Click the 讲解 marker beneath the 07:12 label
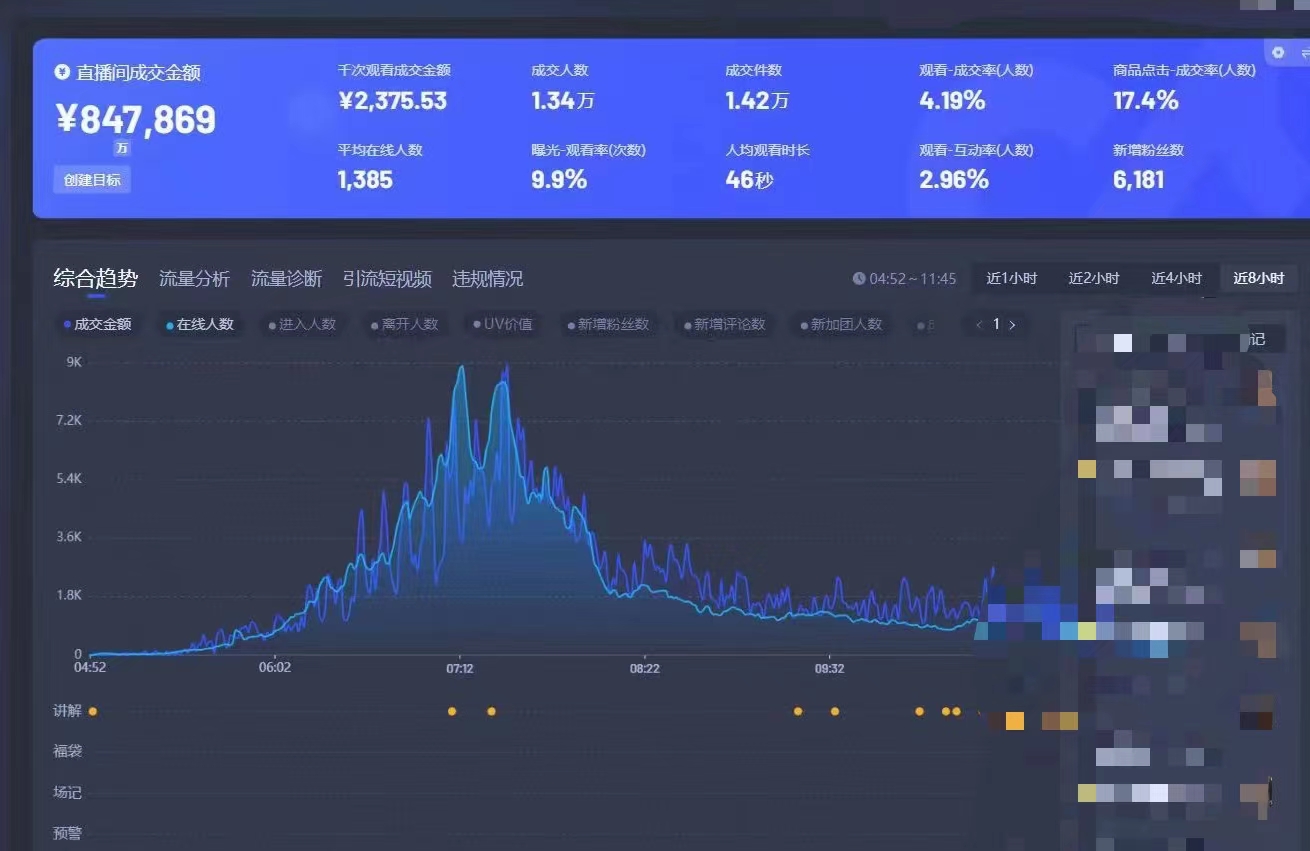 click(452, 711)
